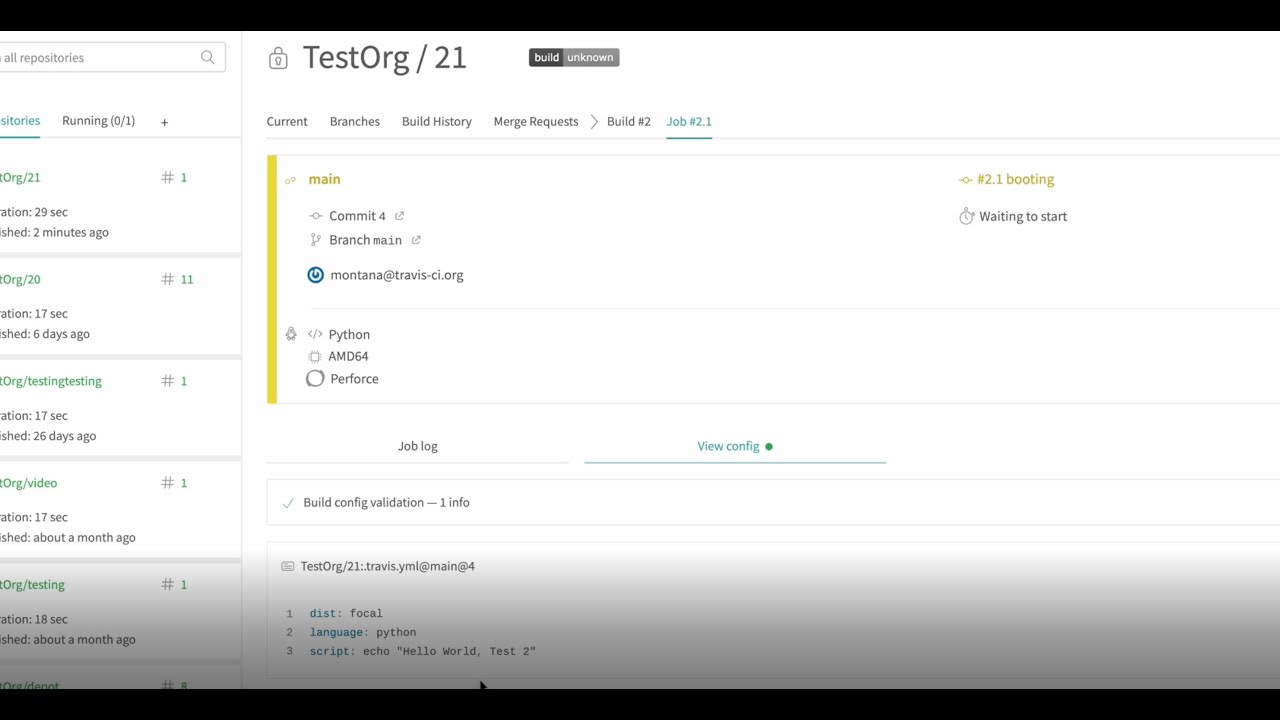Click the TestOrg / 21 page title
The height and width of the screenshot is (720, 1280).
tap(385, 58)
